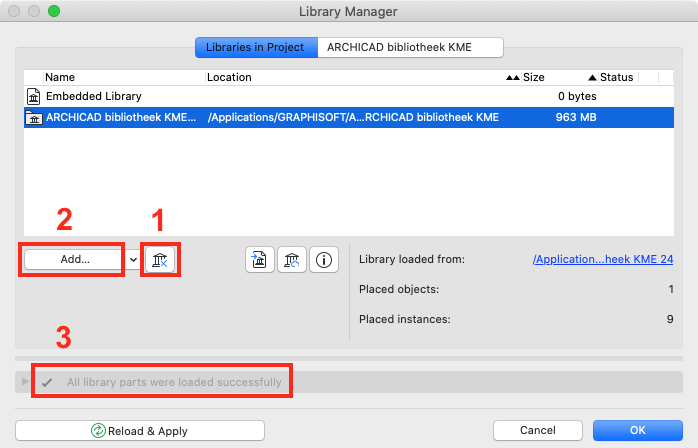Click the Reload & Apply button
The width and height of the screenshot is (698, 448).
click(140, 431)
